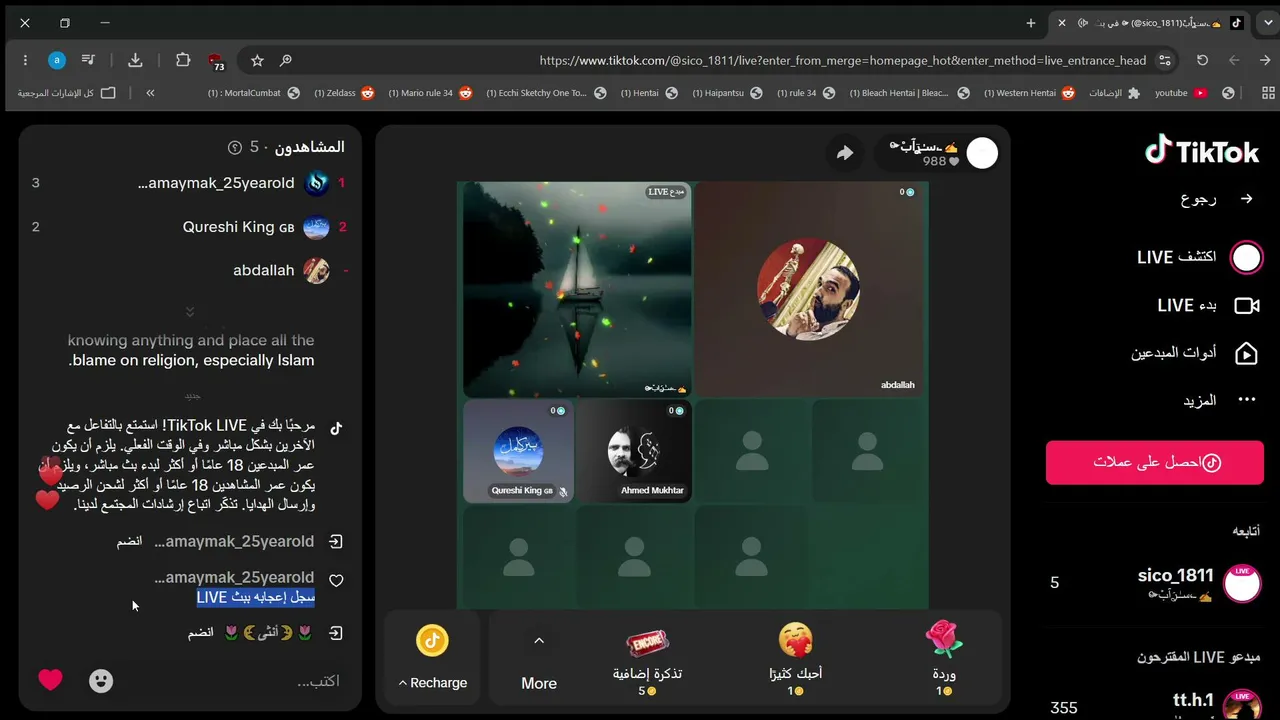The height and width of the screenshot is (720, 1280).
Task: Open the streamer profile avatar in the header
Action: point(982,153)
